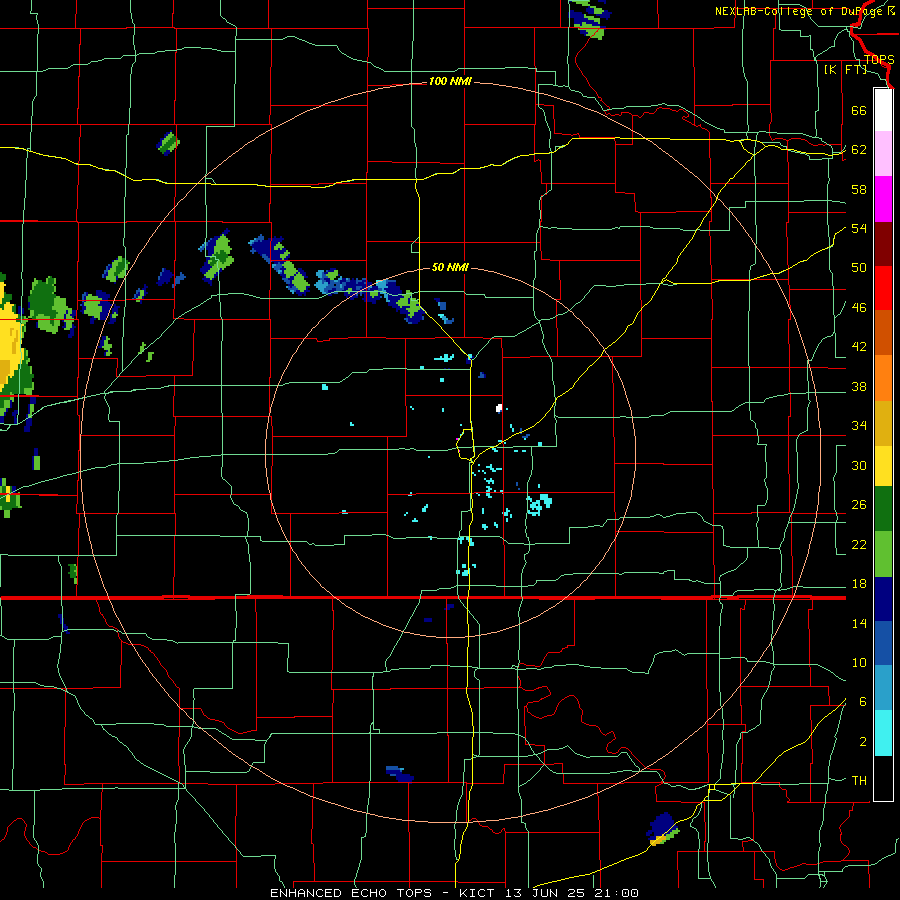
Task: Click the light green legend swatch
Action: pyautogui.click(x=883, y=554)
